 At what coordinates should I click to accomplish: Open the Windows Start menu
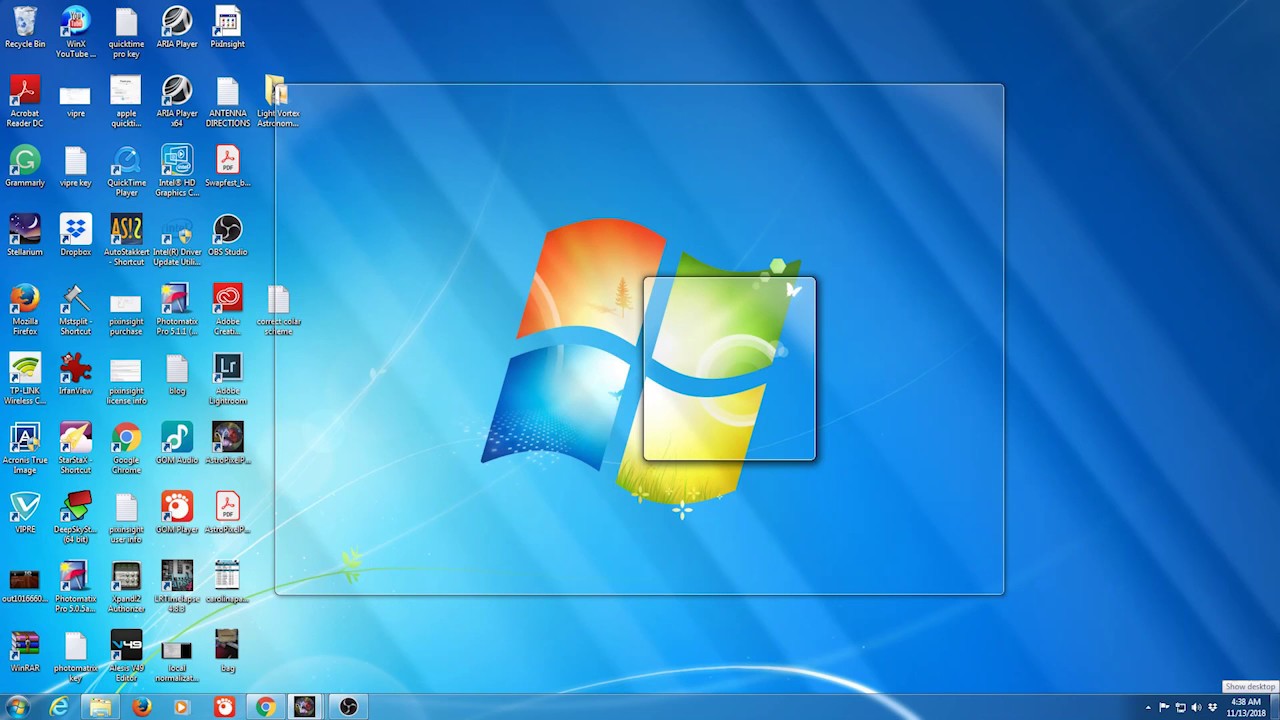(18, 706)
